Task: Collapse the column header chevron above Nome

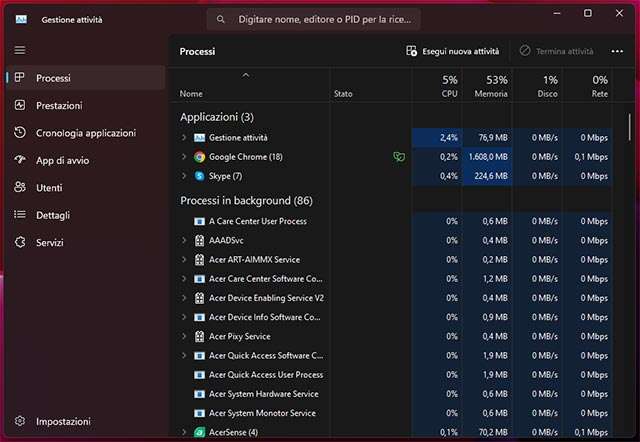Action: (246, 75)
